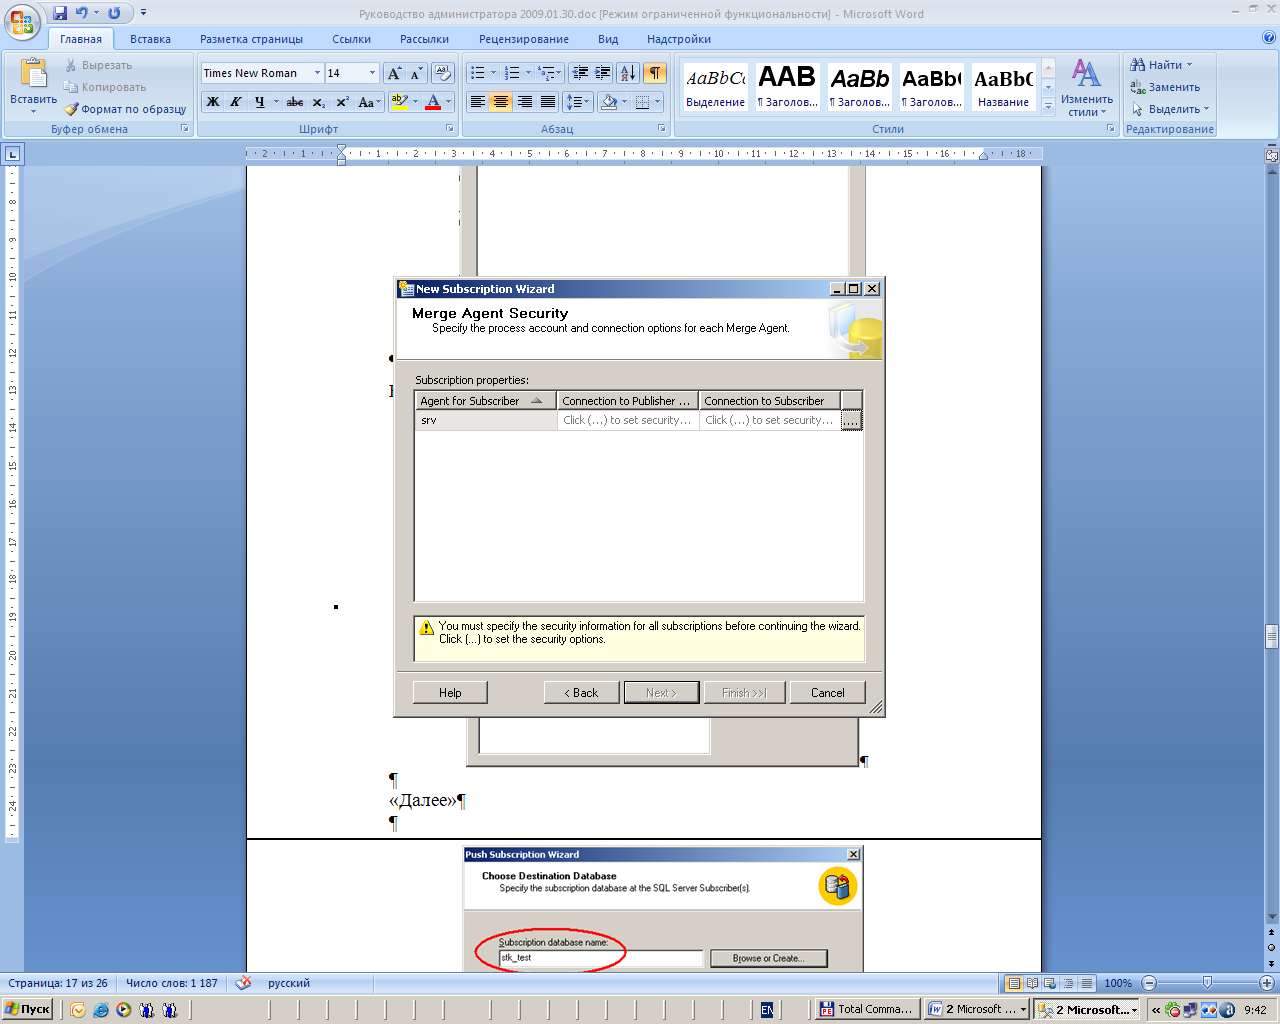Screen dimensions: 1280x1024
Task: Open the ruler toggle above vertical scrollbar
Action: (x=1272, y=155)
